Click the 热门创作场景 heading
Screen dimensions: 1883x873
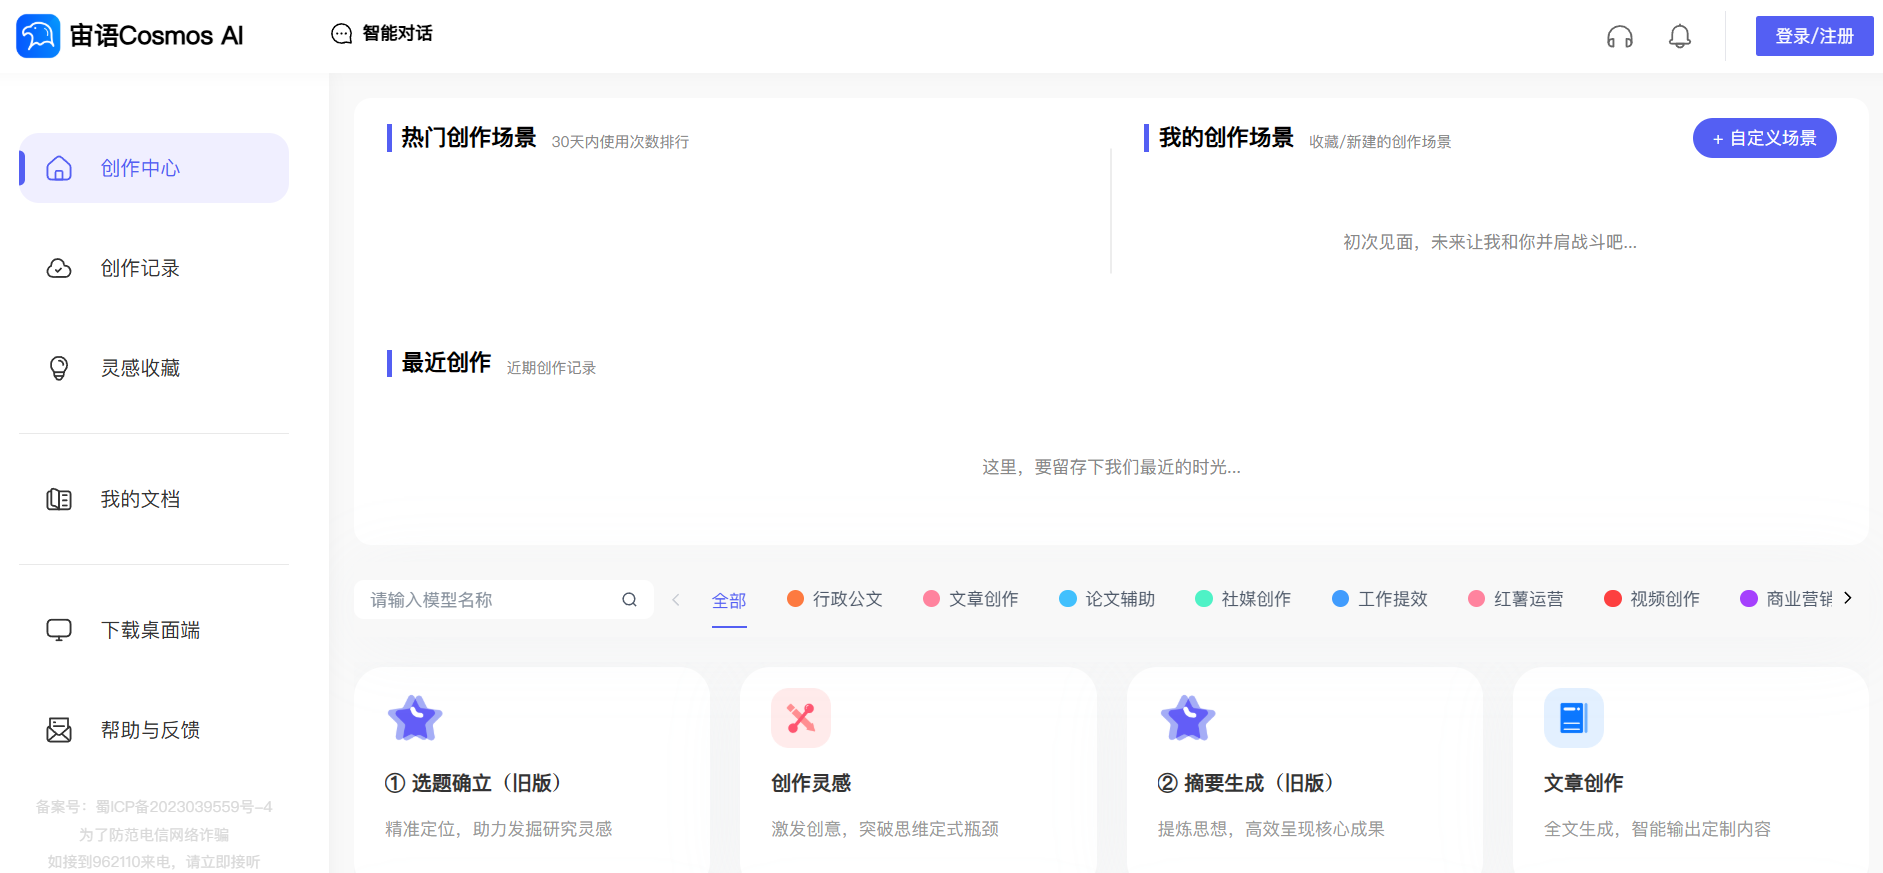pos(469,137)
